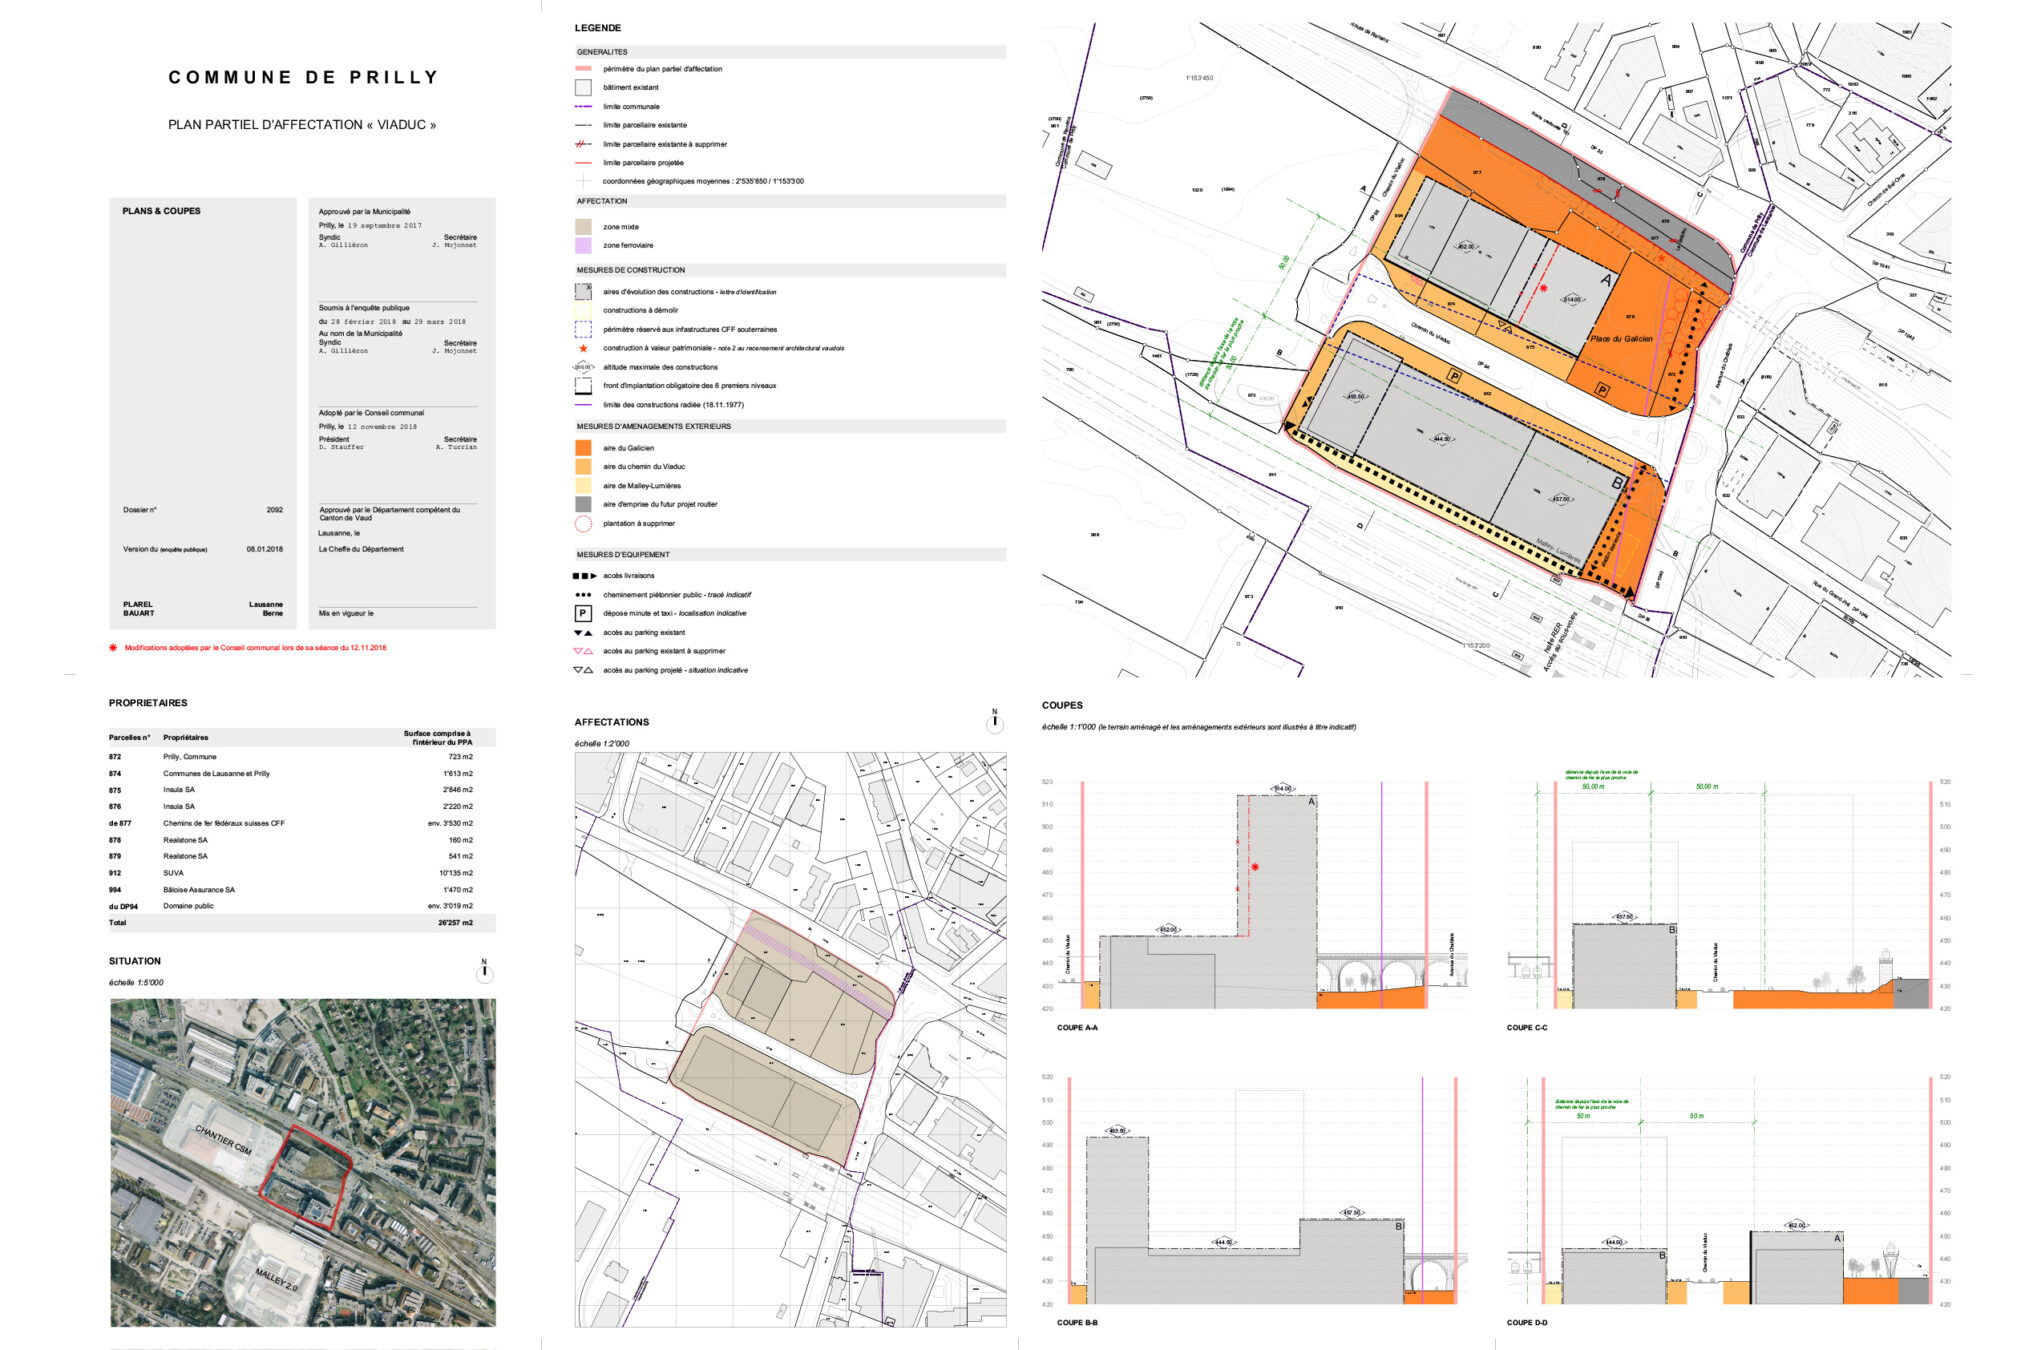The height and width of the screenshot is (1350, 2037).
Task: Click the PROPRIETAIRES heading
Action: click(x=148, y=703)
